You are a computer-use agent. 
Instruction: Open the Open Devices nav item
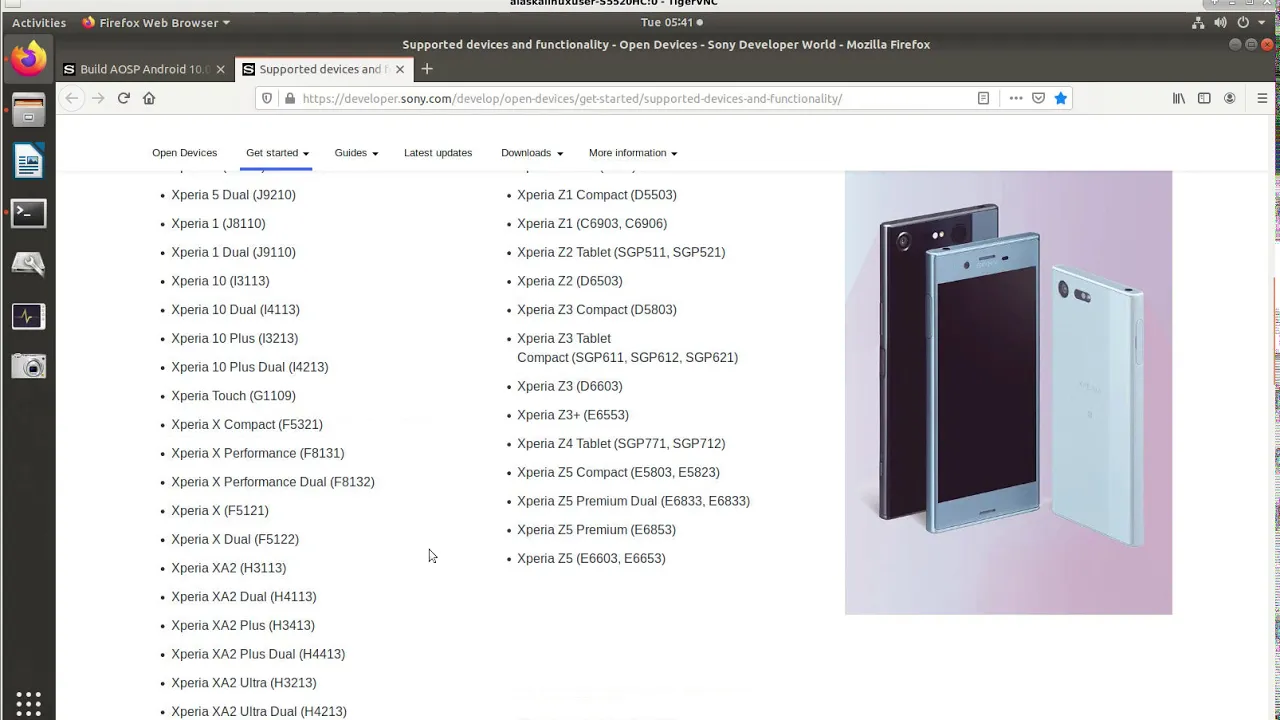184,153
